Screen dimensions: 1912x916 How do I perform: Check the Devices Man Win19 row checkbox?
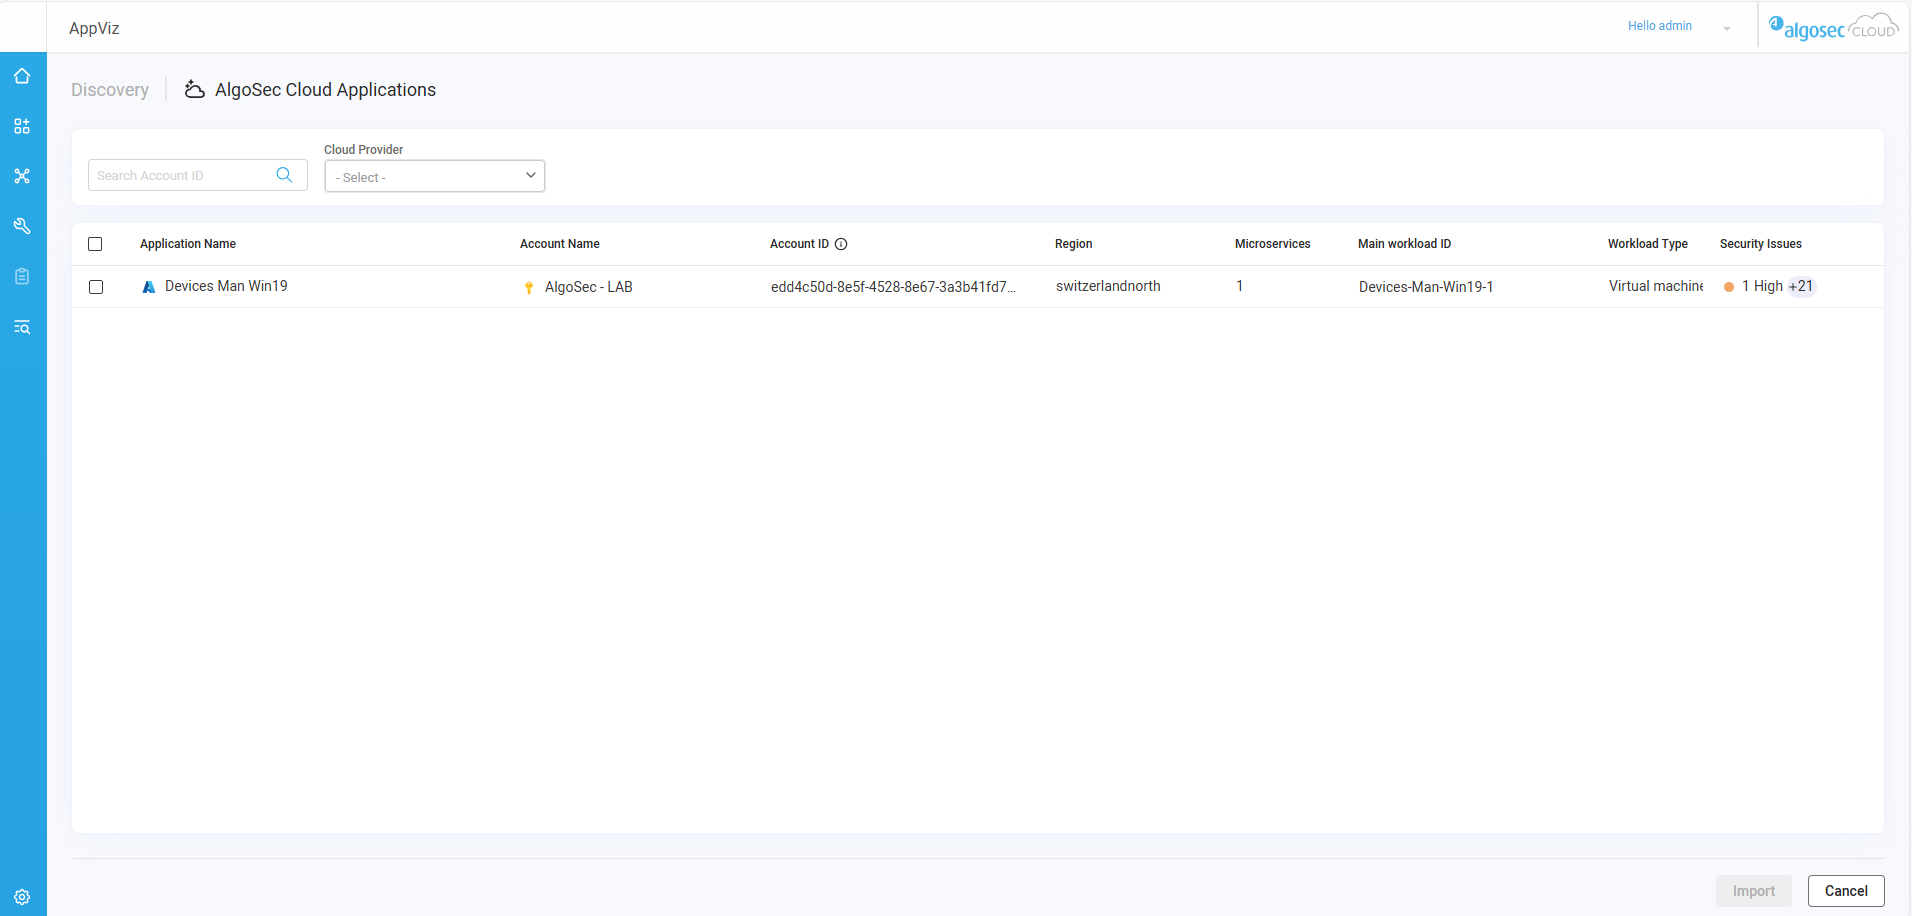pyautogui.click(x=96, y=287)
